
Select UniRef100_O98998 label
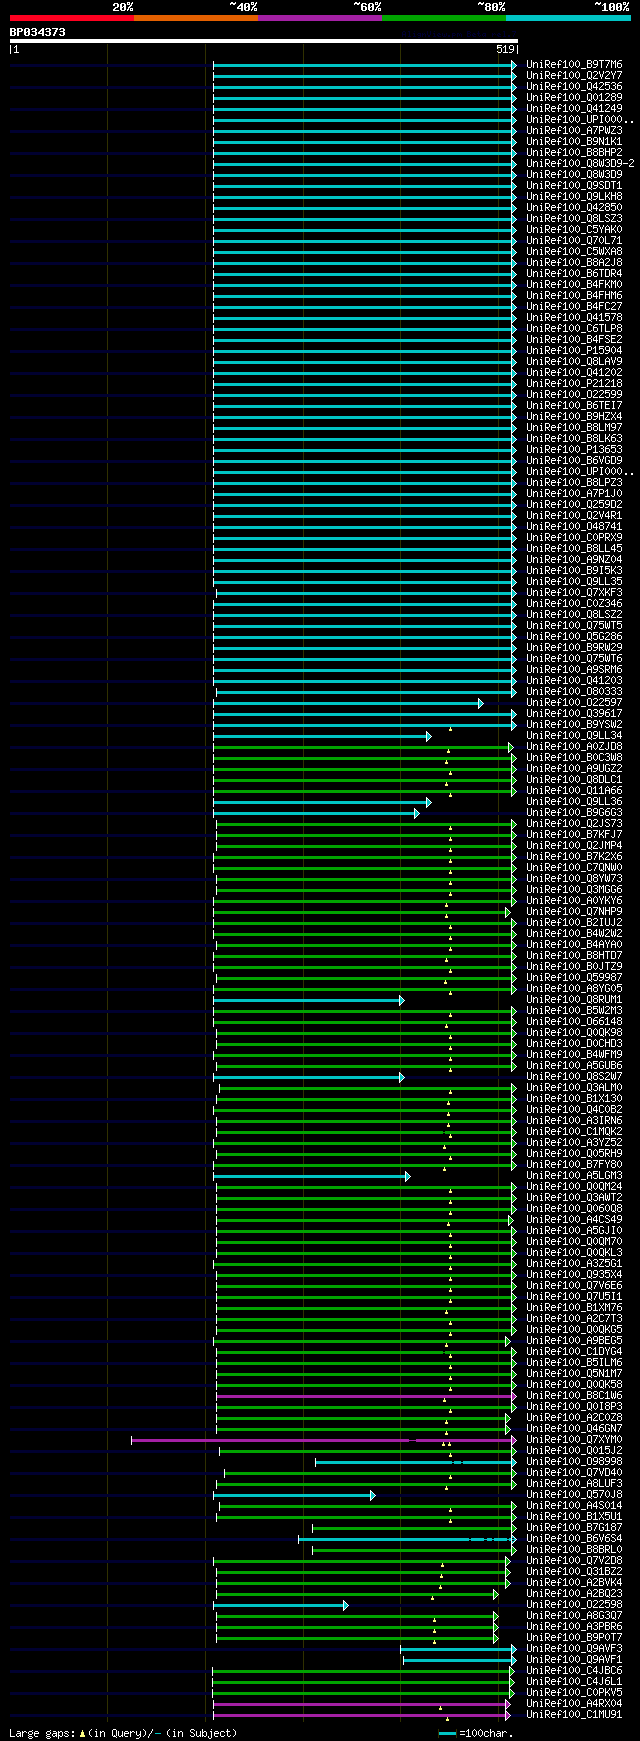(574, 1462)
